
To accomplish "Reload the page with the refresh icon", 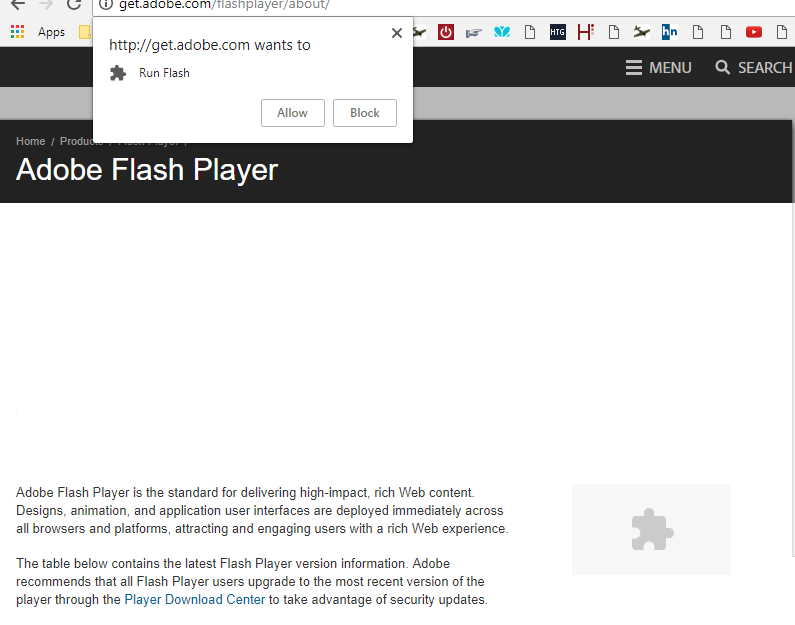I will click(74, 5).
